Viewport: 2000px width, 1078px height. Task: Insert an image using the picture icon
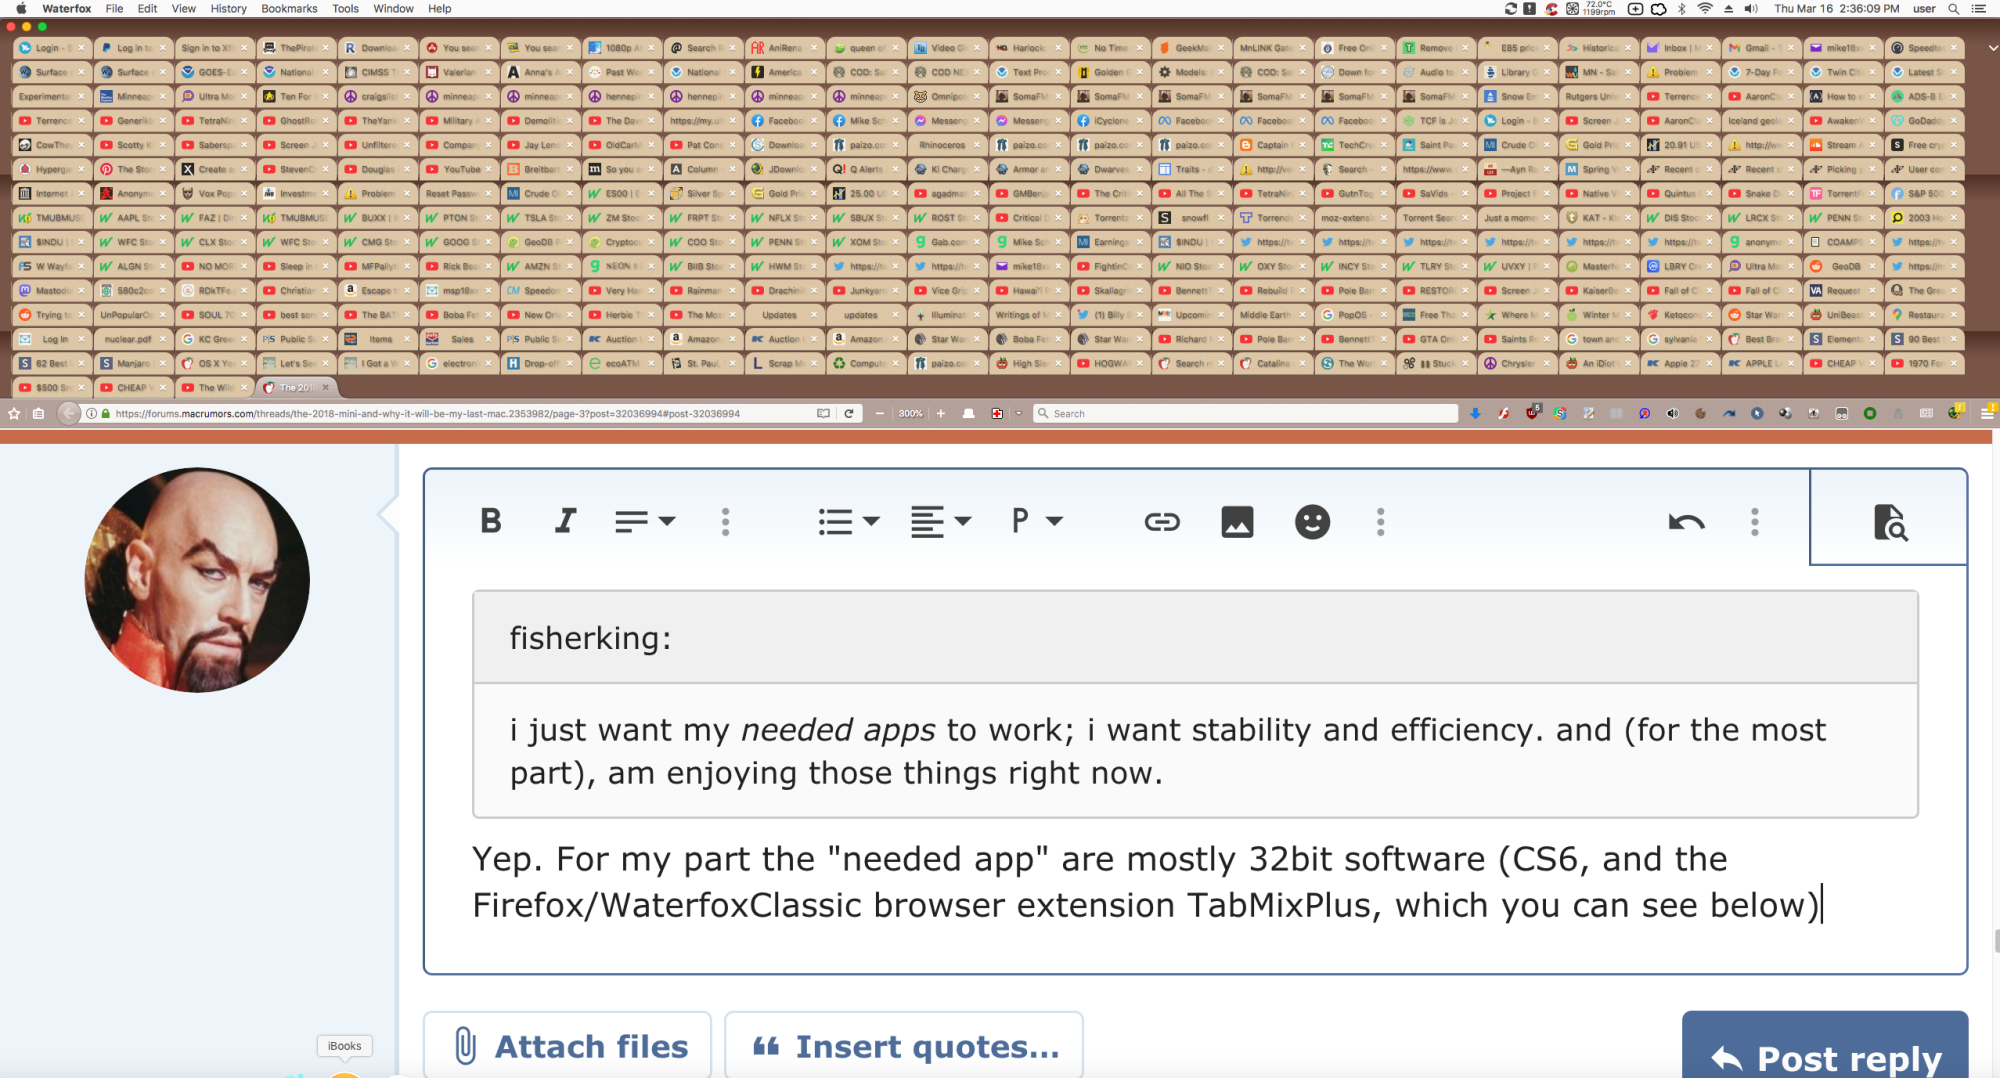tap(1237, 521)
